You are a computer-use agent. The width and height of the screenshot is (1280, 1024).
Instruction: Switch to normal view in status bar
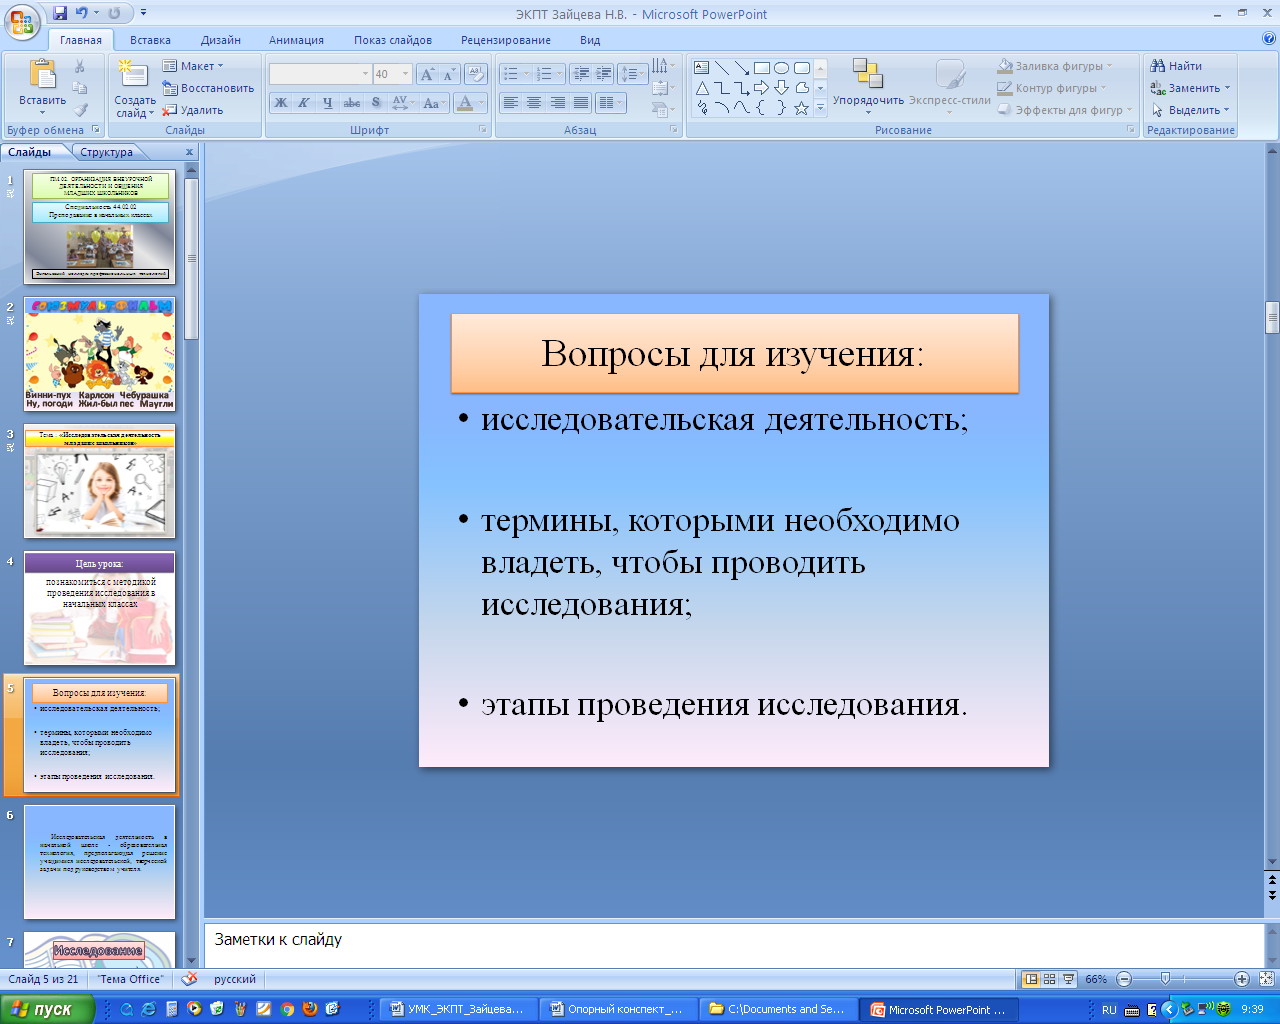click(x=1032, y=979)
